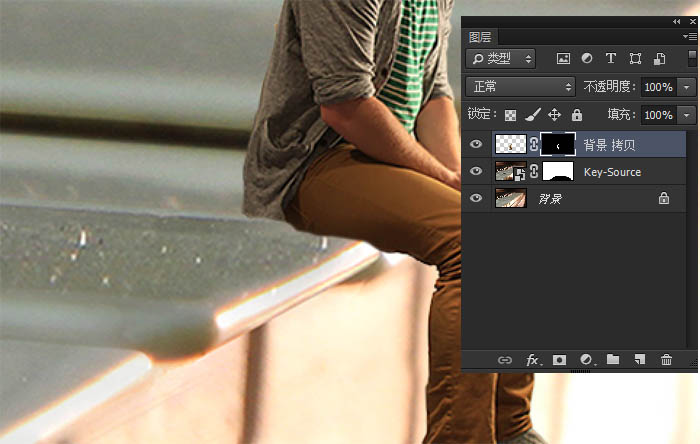The width and height of the screenshot is (700, 444).
Task: Expand the 不透明度 slider arrow
Action: click(x=687, y=87)
